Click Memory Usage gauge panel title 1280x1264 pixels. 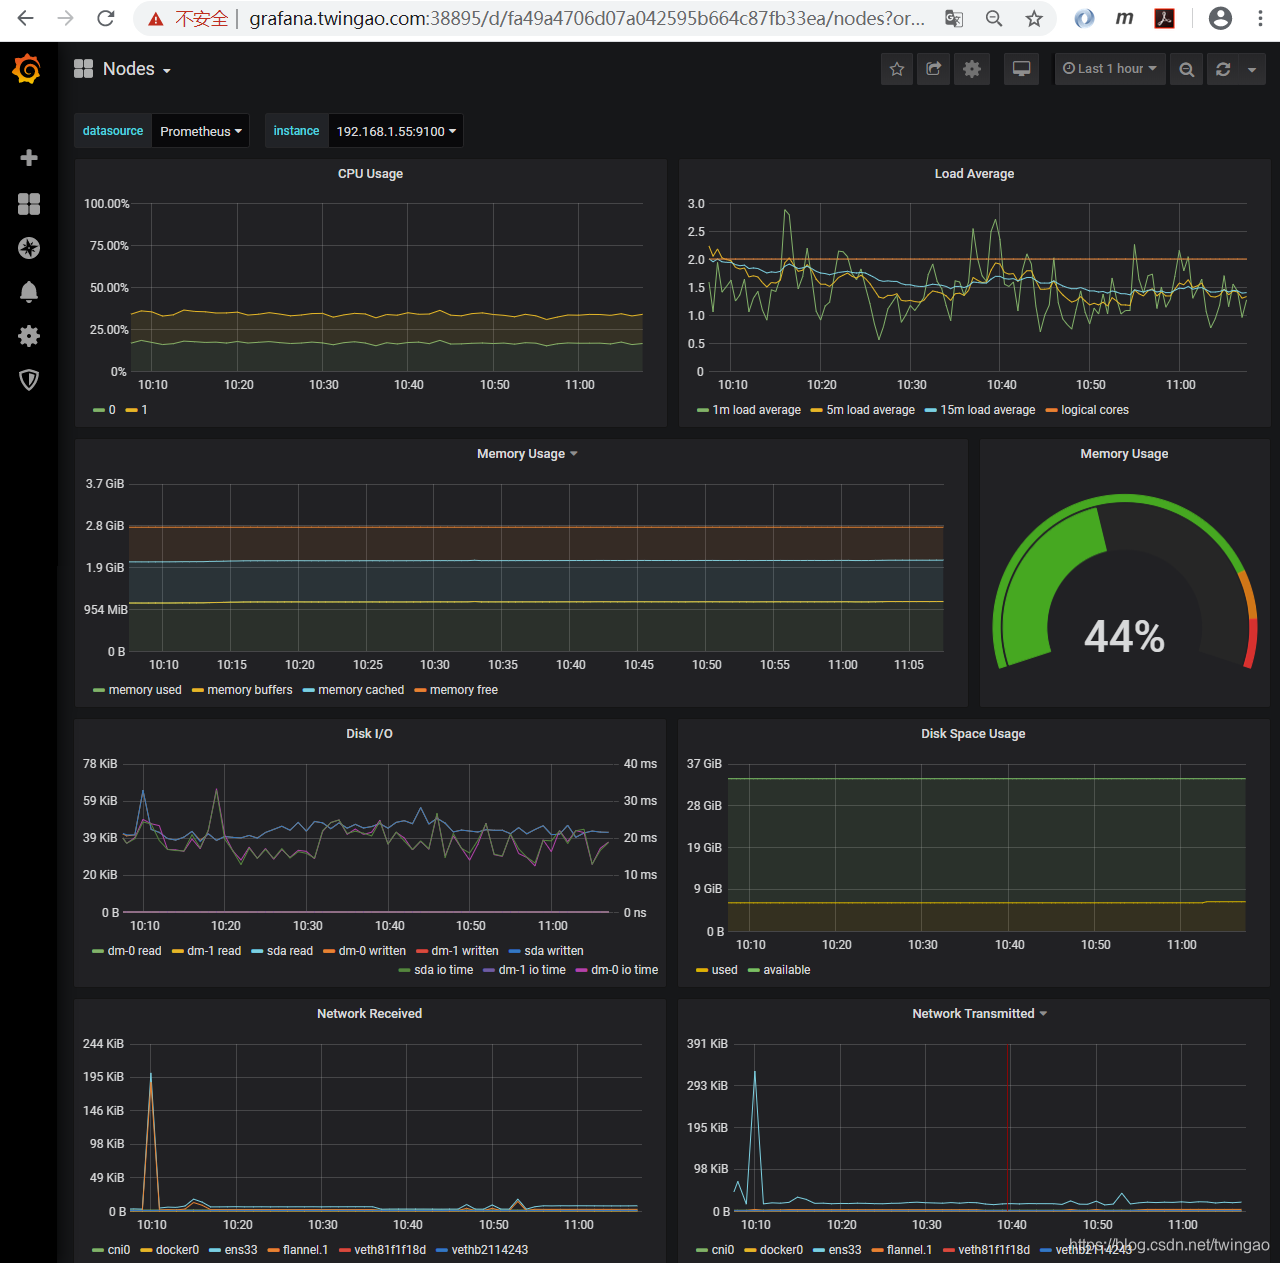coord(1124,454)
